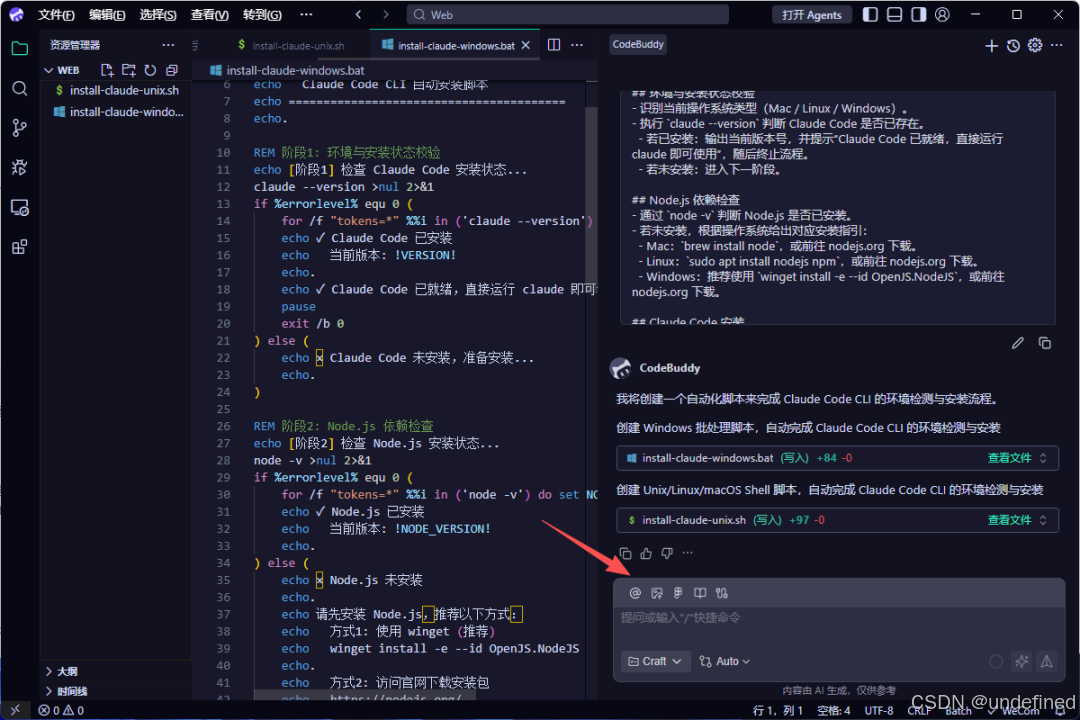The image size is (1080, 720).
Task: Select install-claude-windo... file in explorer
Action: click(116, 112)
